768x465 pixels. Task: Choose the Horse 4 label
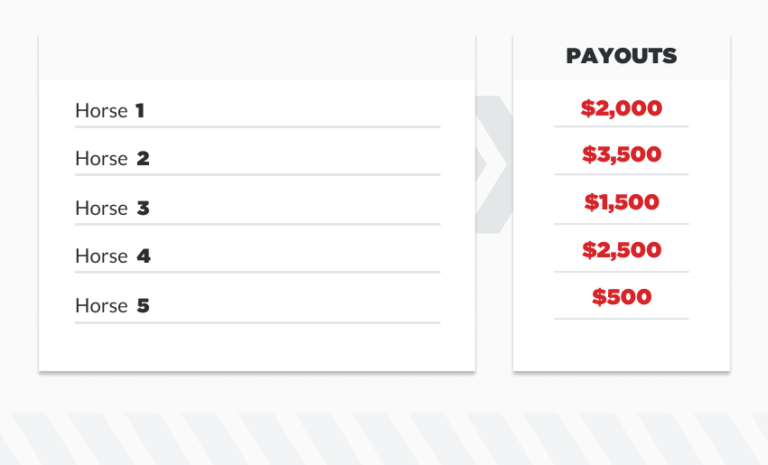[112, 256]
